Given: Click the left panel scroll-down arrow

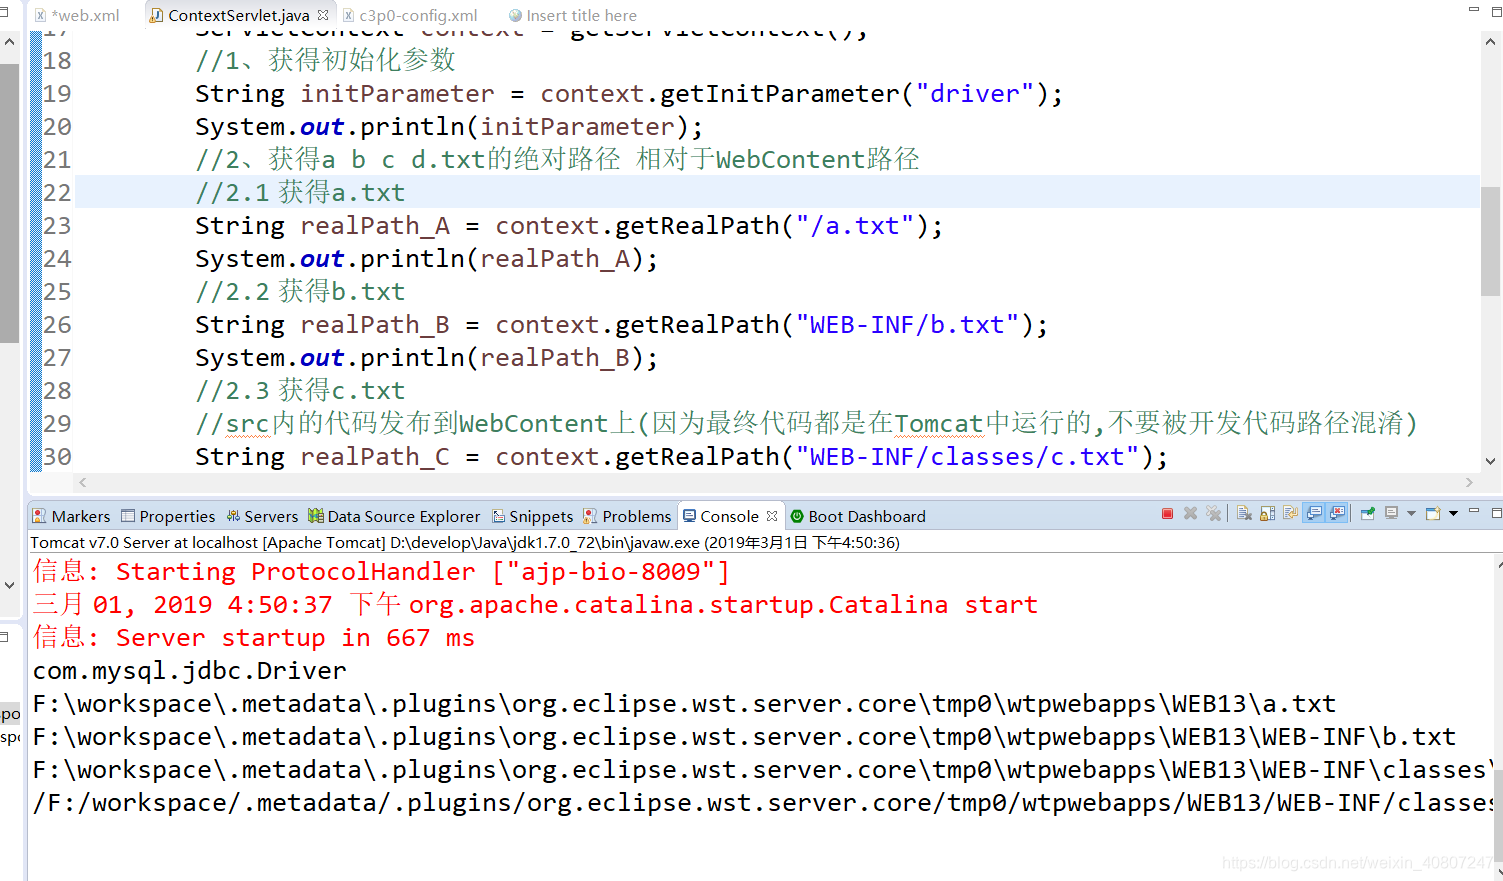Looking at the screenshot, I should (9, 585).
